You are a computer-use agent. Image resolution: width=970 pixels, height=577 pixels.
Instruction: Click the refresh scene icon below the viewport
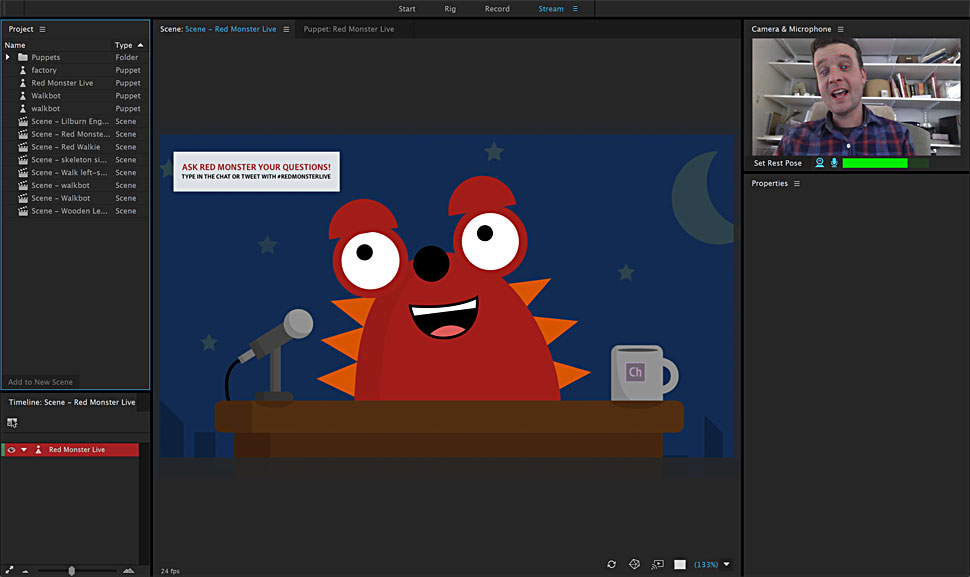click(x=611, y=565)
